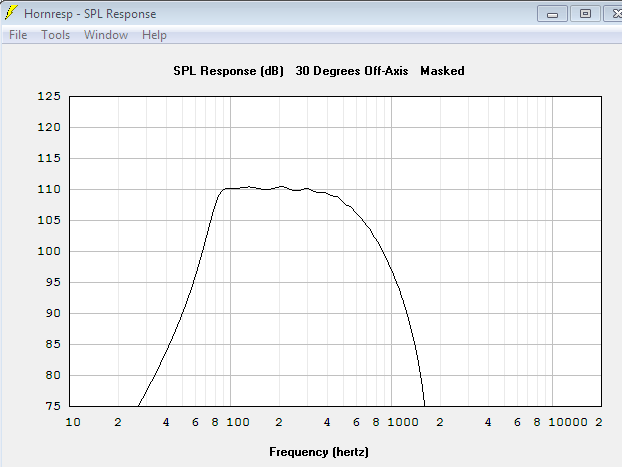622x467 pixels.
Task: Click the 110 dB axis value
Action: coord(49,189)
